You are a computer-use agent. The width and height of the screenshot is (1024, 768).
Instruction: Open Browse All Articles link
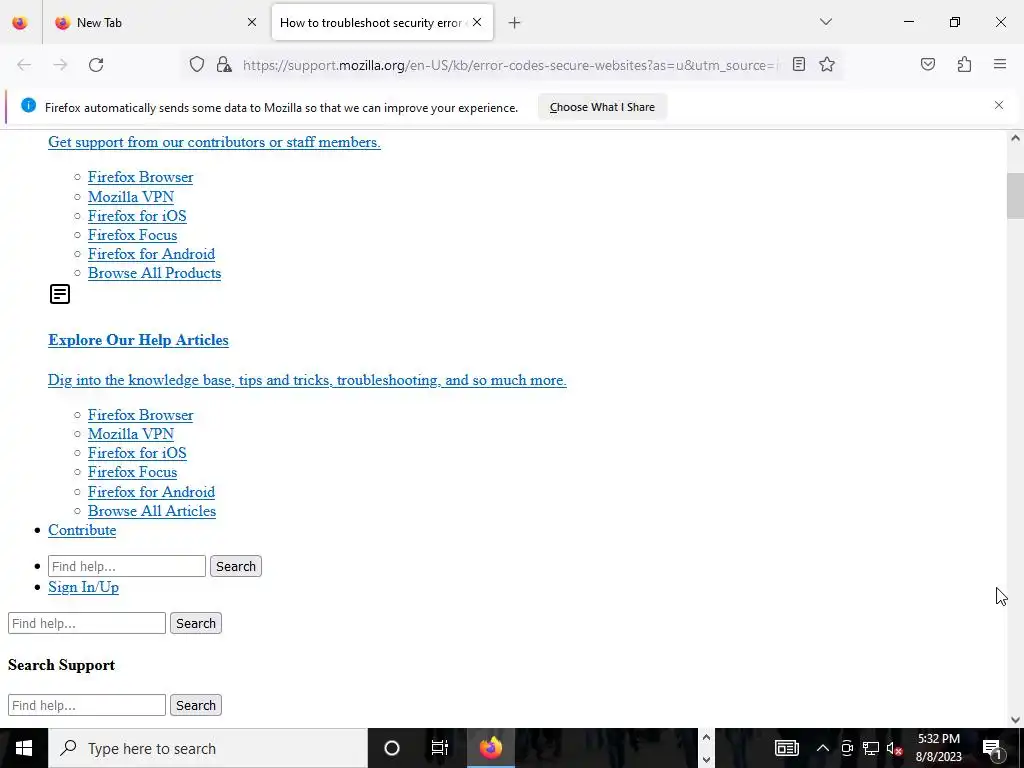pos(152,511)
